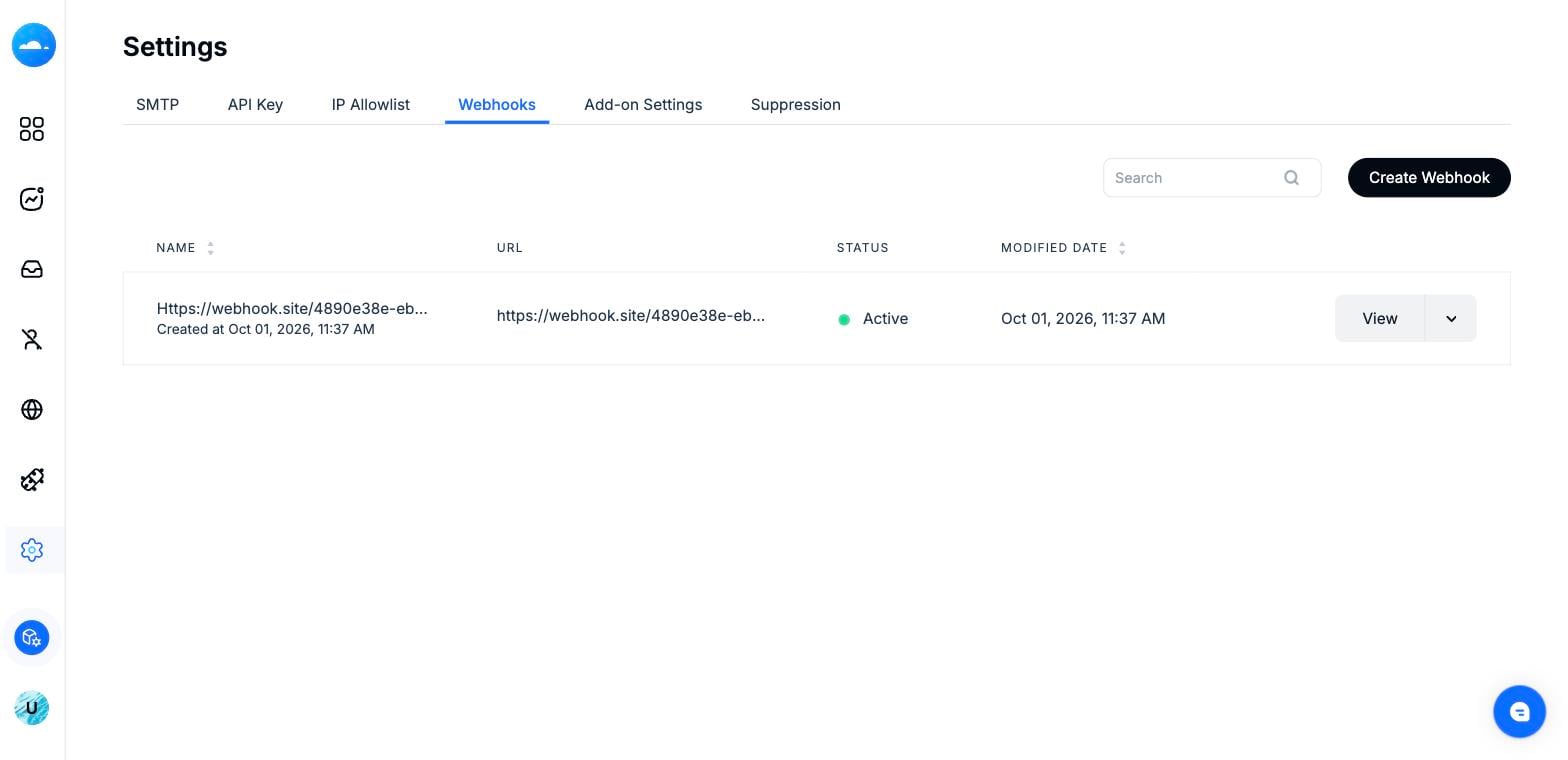Click the Active status text
The height and width of the screenshot is (760, 1568).
(885, 319)
